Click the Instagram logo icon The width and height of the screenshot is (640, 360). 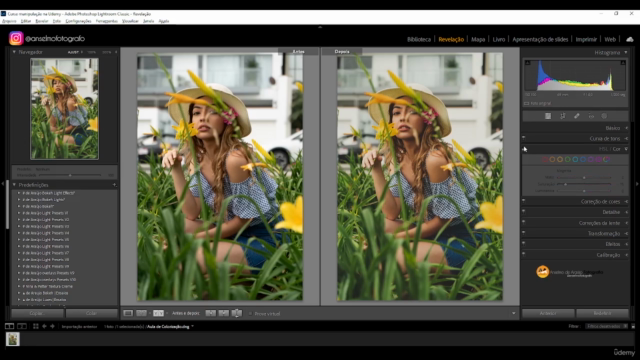tap(16, 38)
